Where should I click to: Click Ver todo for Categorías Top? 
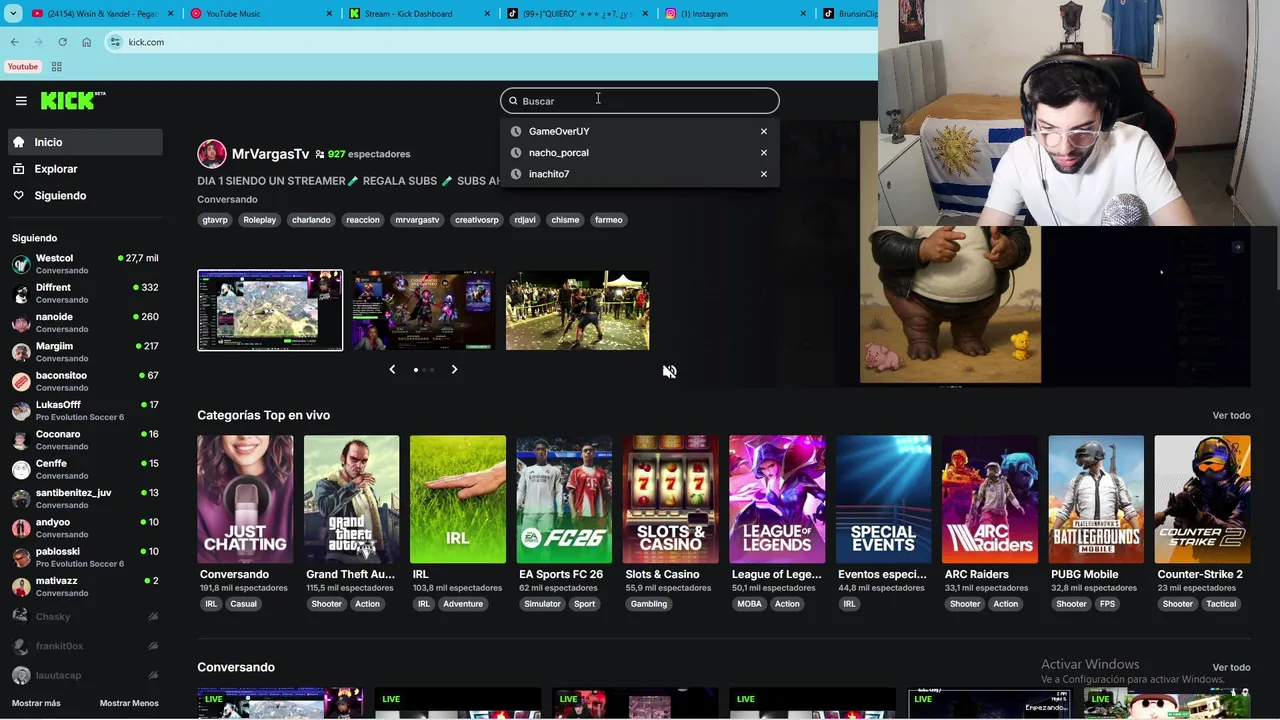(x=1231, y=415)
